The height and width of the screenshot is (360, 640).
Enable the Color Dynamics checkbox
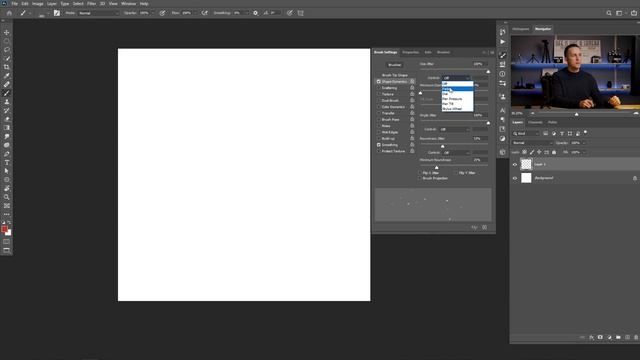click(379, 107)
